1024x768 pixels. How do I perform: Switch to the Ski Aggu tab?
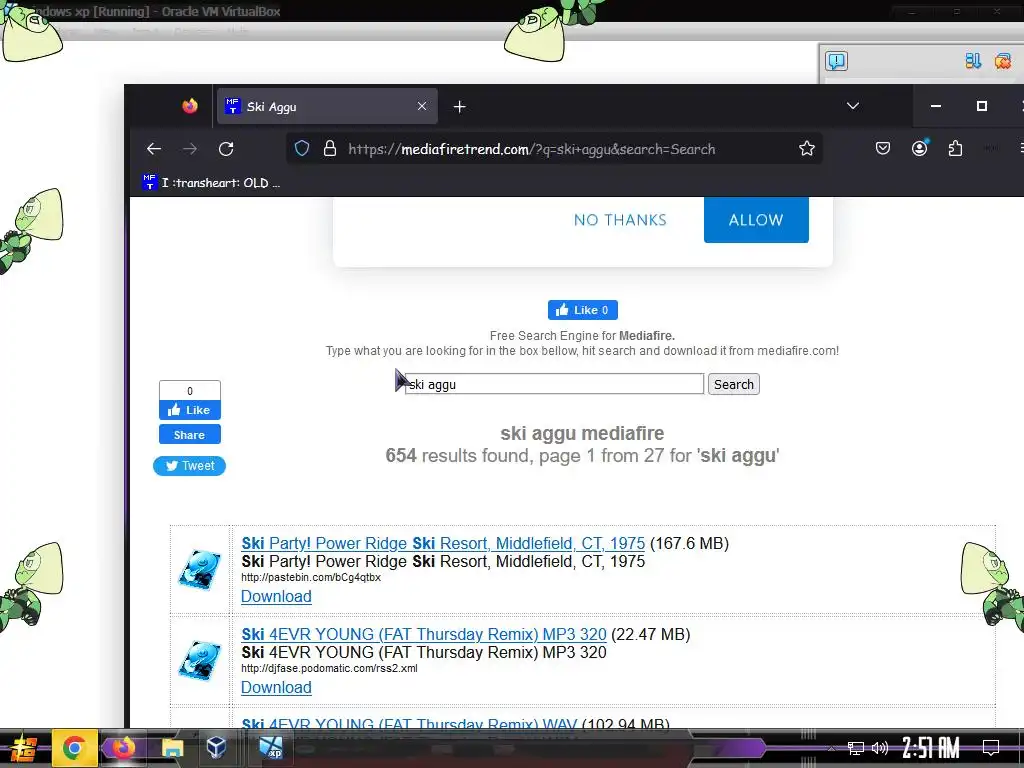327,106
